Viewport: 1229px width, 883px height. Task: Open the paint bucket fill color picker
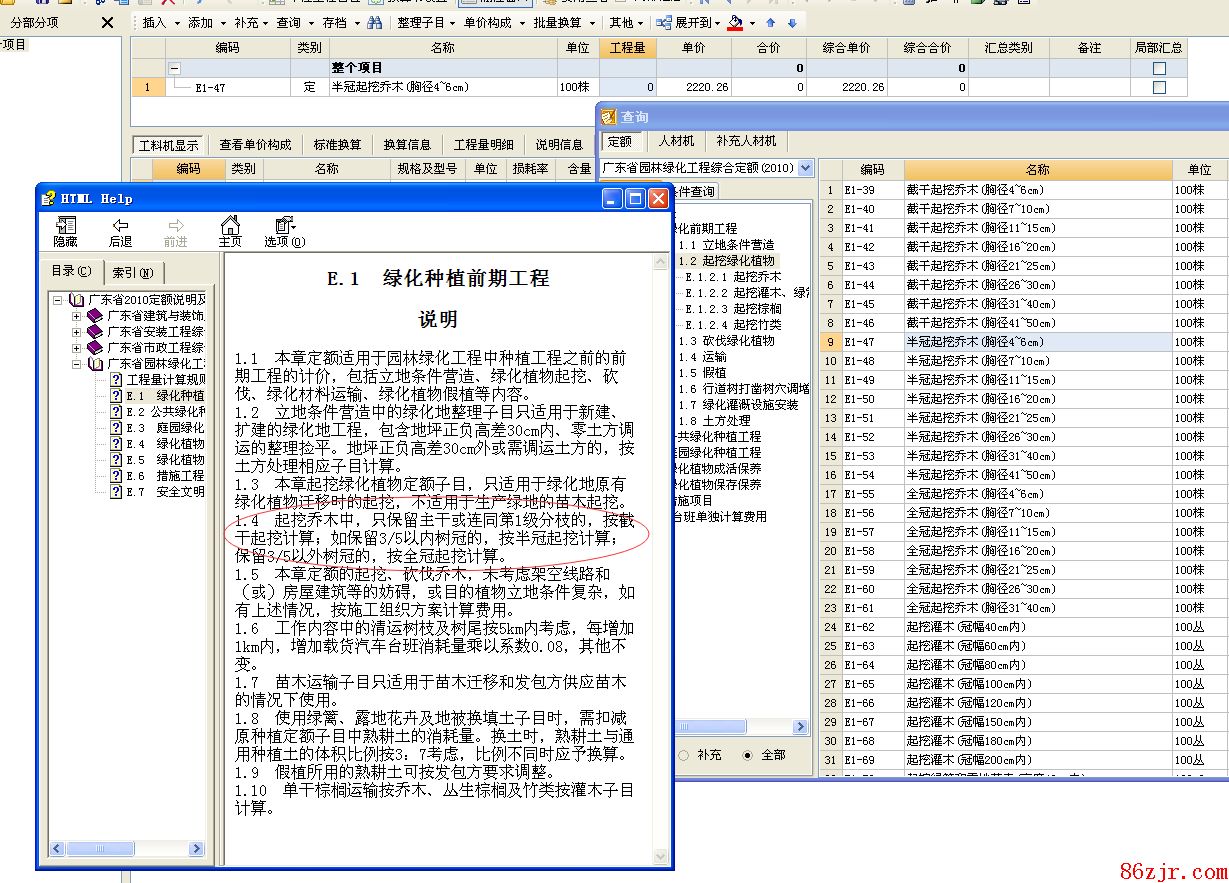click(x=737, y=22)
